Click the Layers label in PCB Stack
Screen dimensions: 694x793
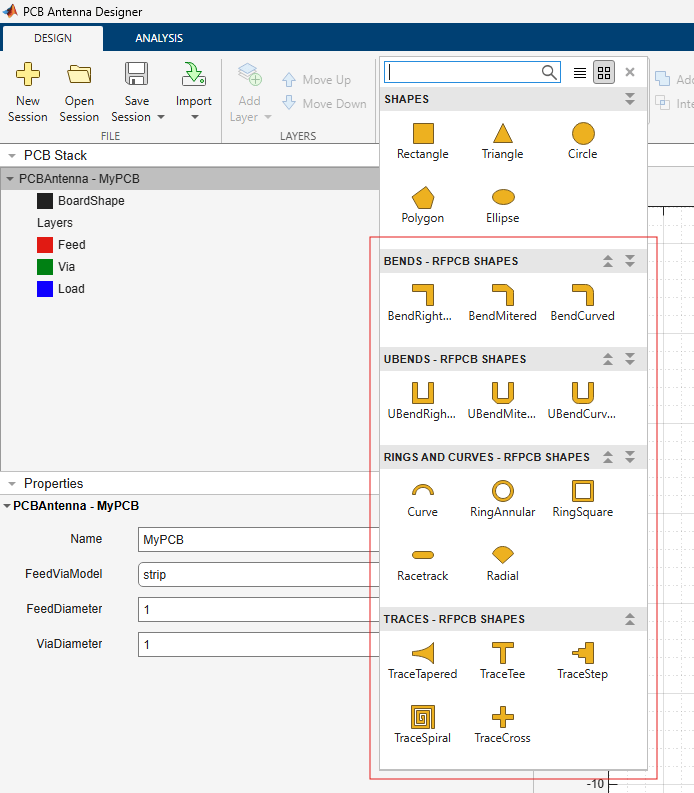(x=55, y=223)
